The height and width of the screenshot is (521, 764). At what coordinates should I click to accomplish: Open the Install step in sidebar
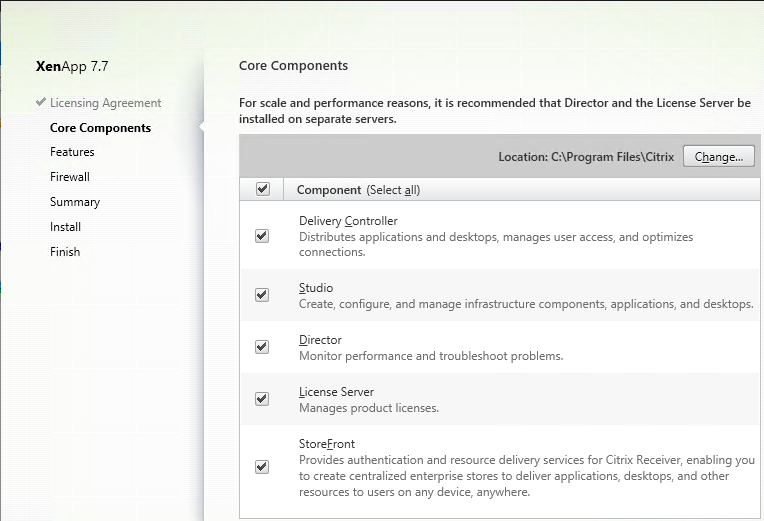65,227
